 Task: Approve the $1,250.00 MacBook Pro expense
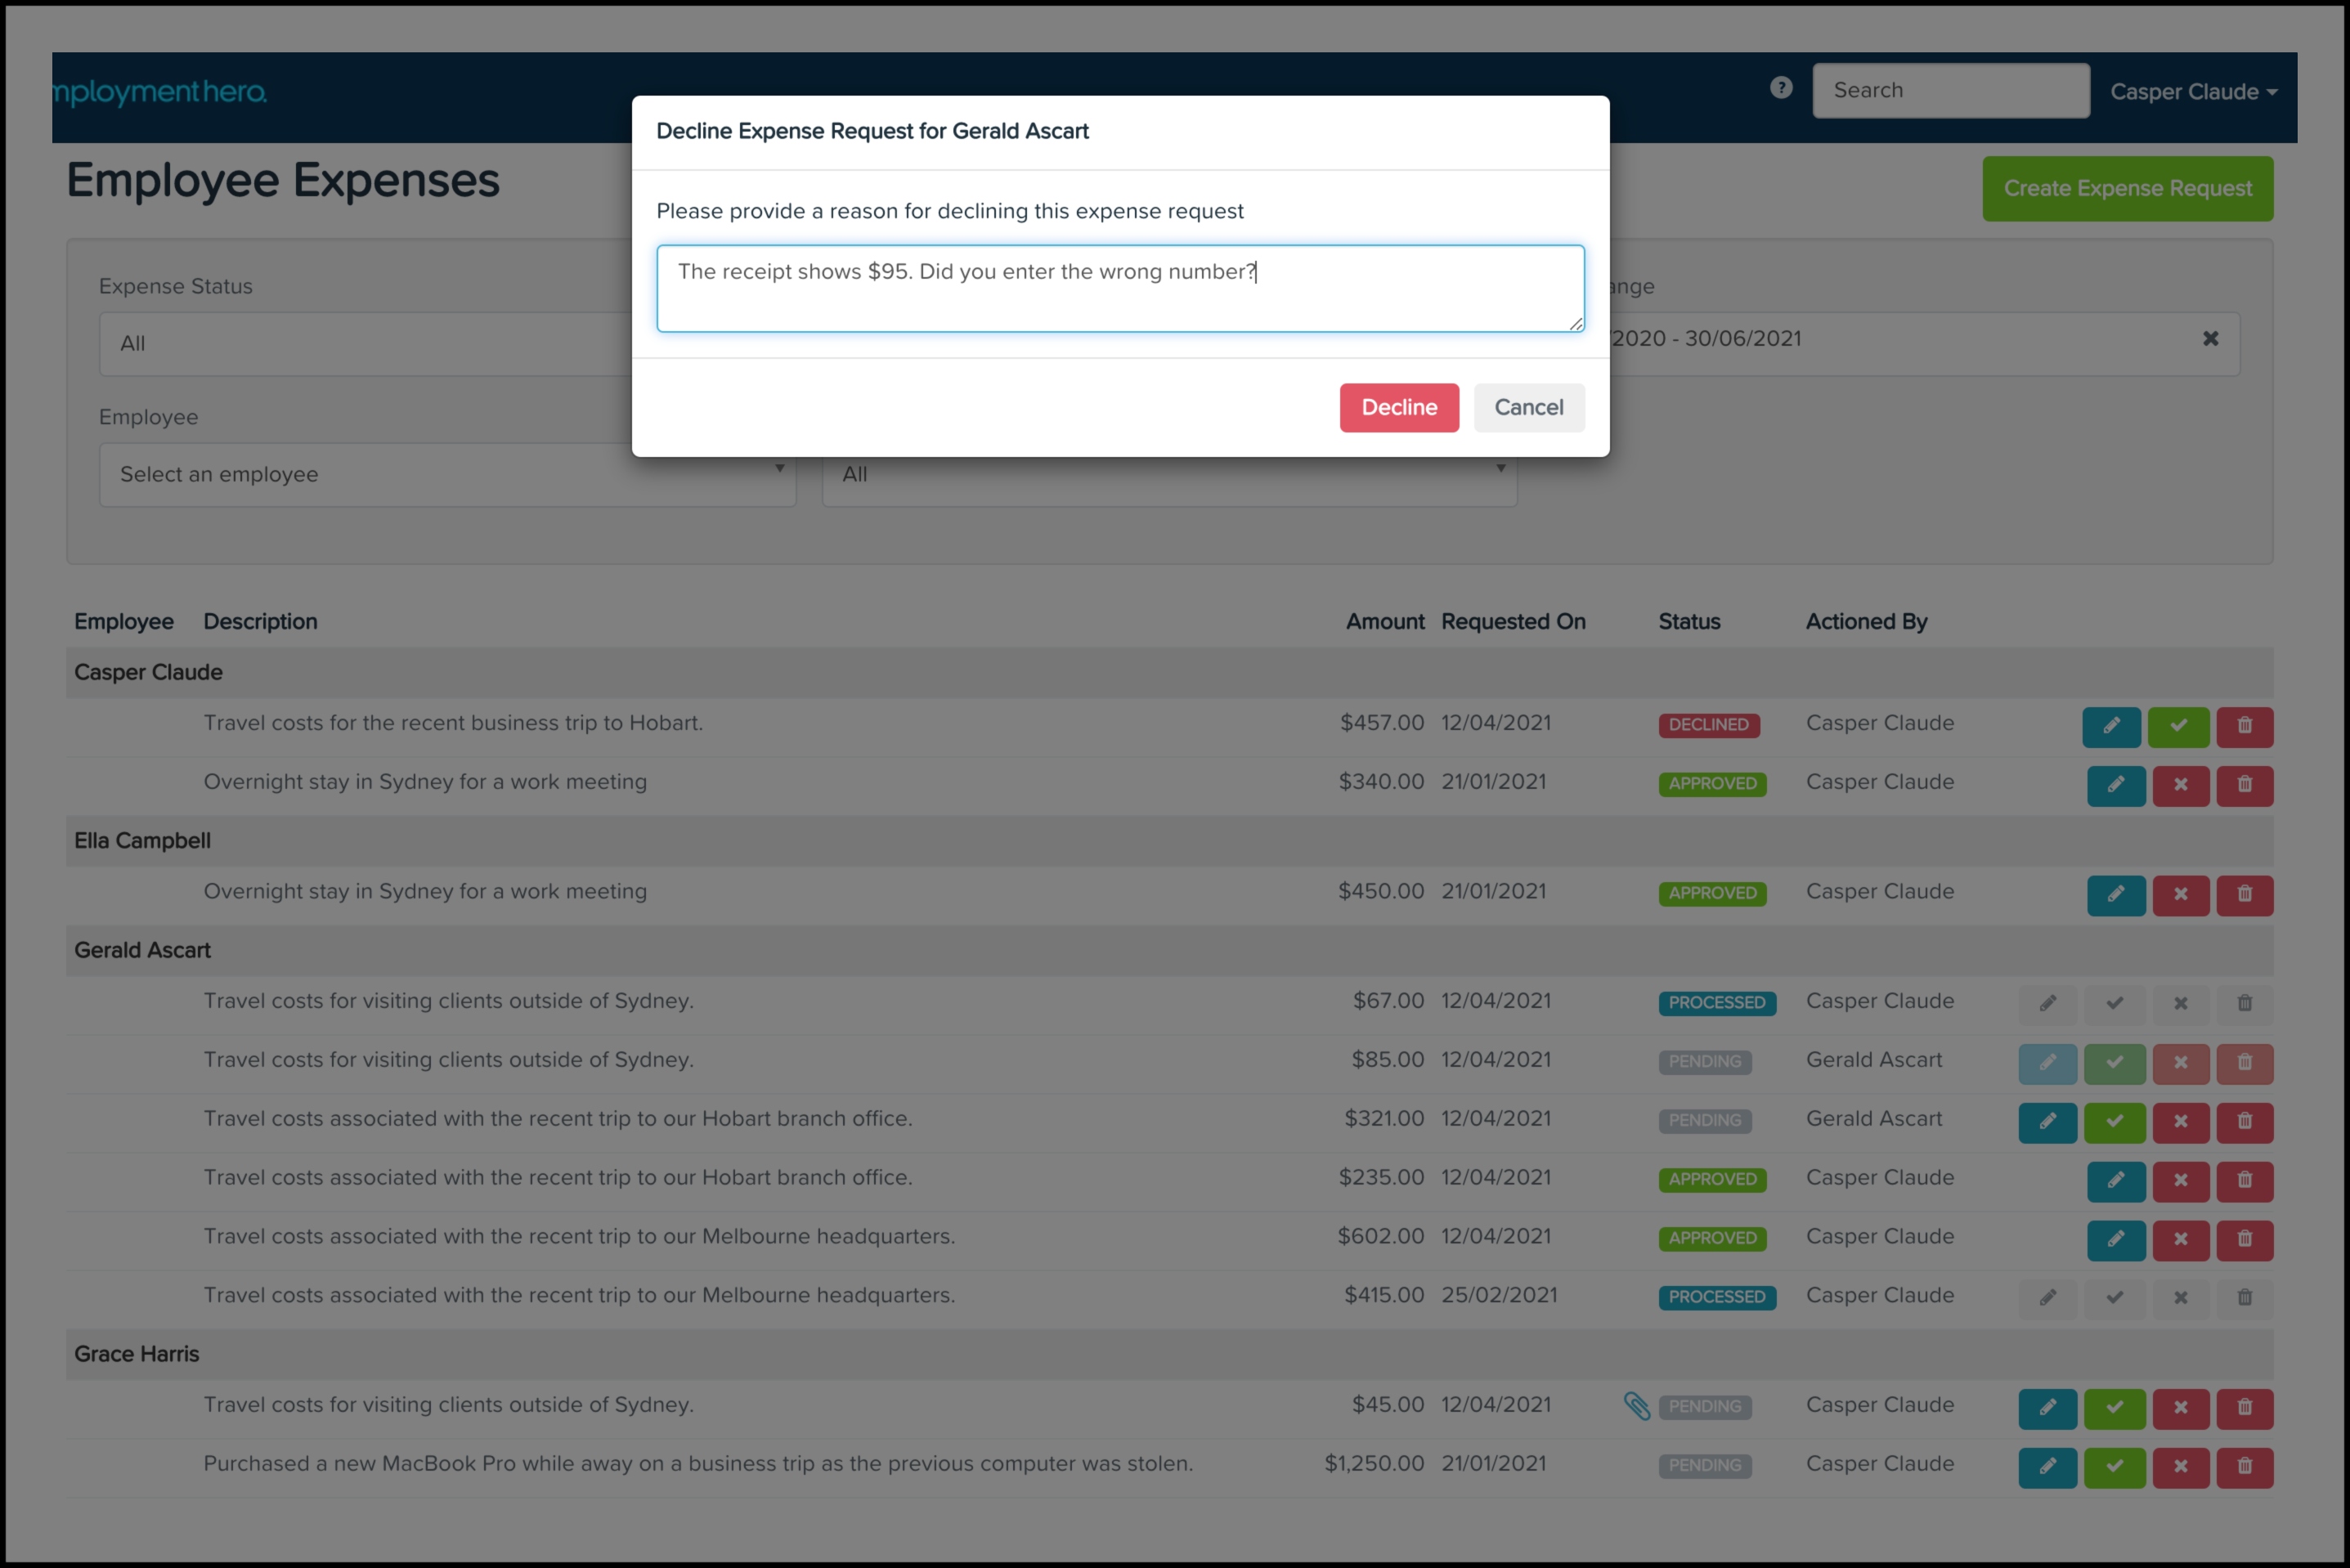click(2114, 1467)
